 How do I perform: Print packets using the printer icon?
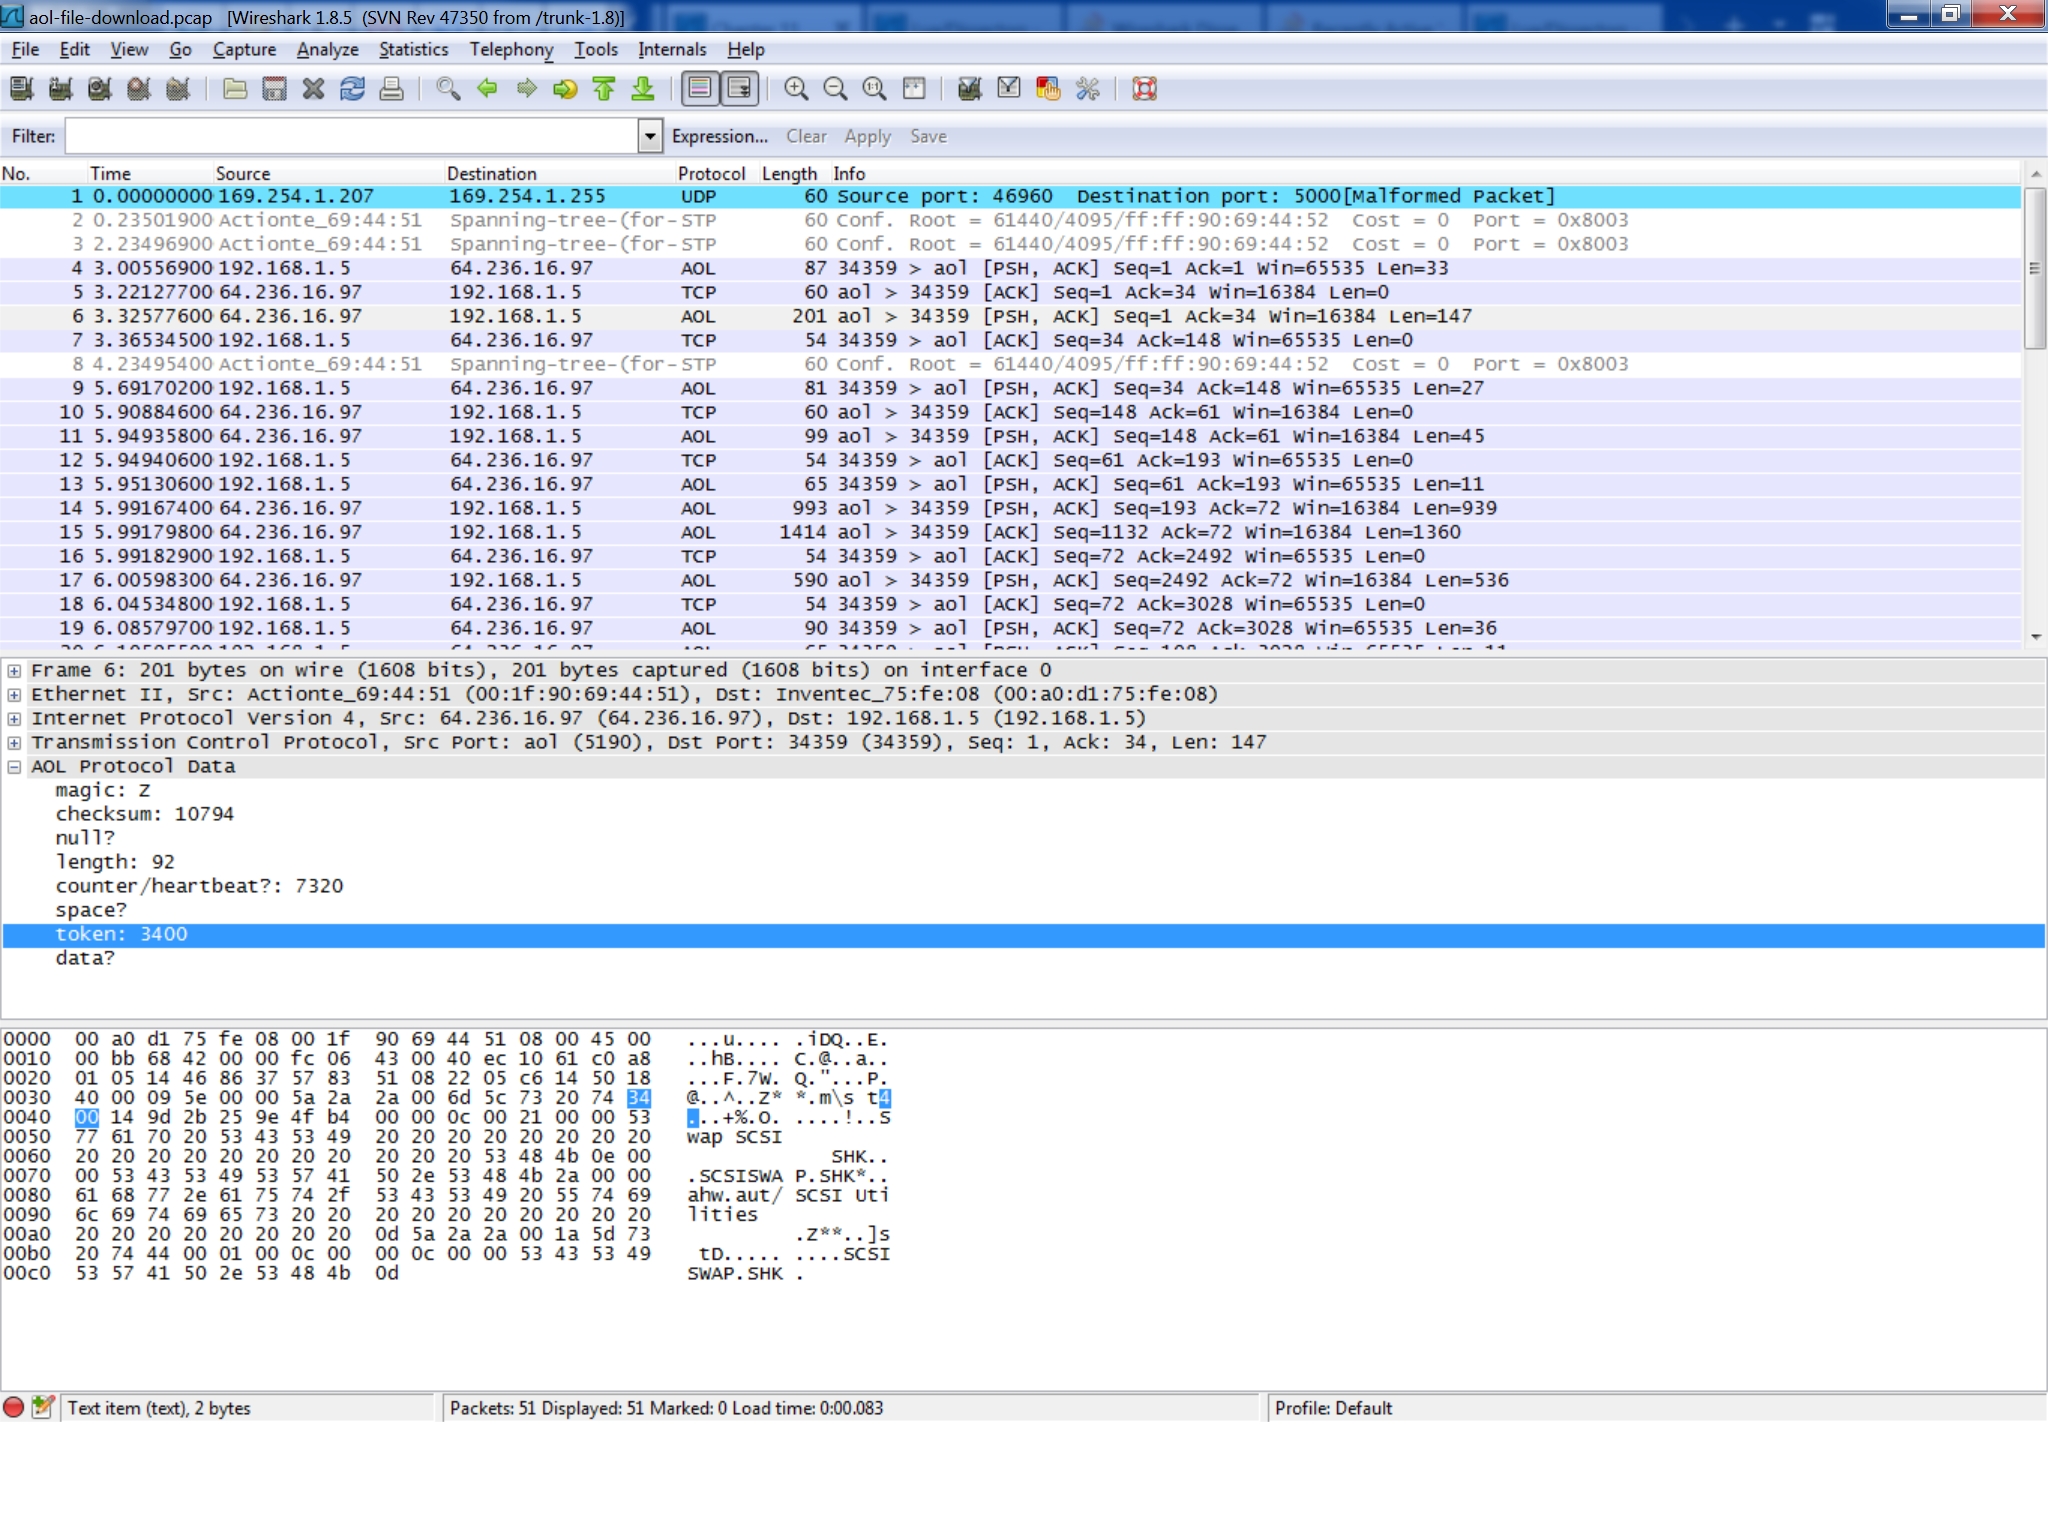[391, 89]
